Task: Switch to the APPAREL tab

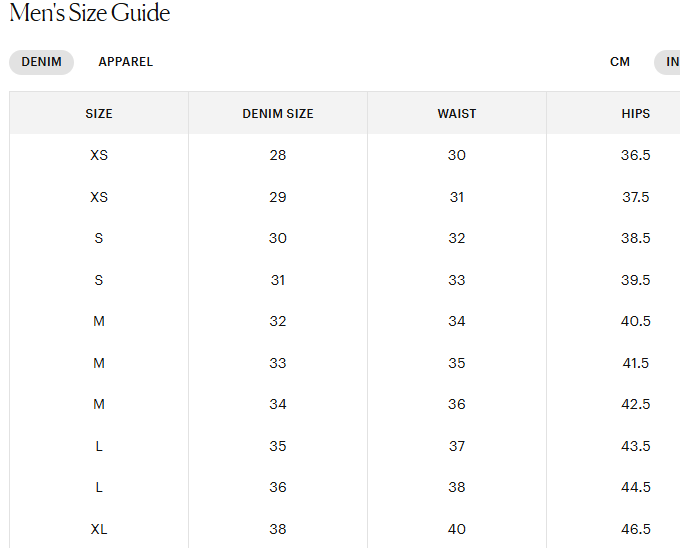Action: (126, 62)
